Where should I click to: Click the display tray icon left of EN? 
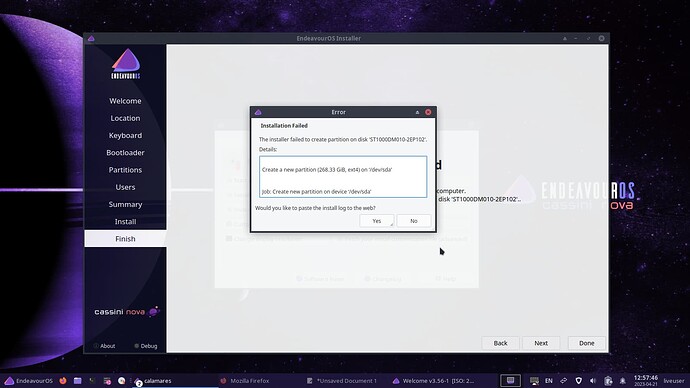click(x=534, y=381)
